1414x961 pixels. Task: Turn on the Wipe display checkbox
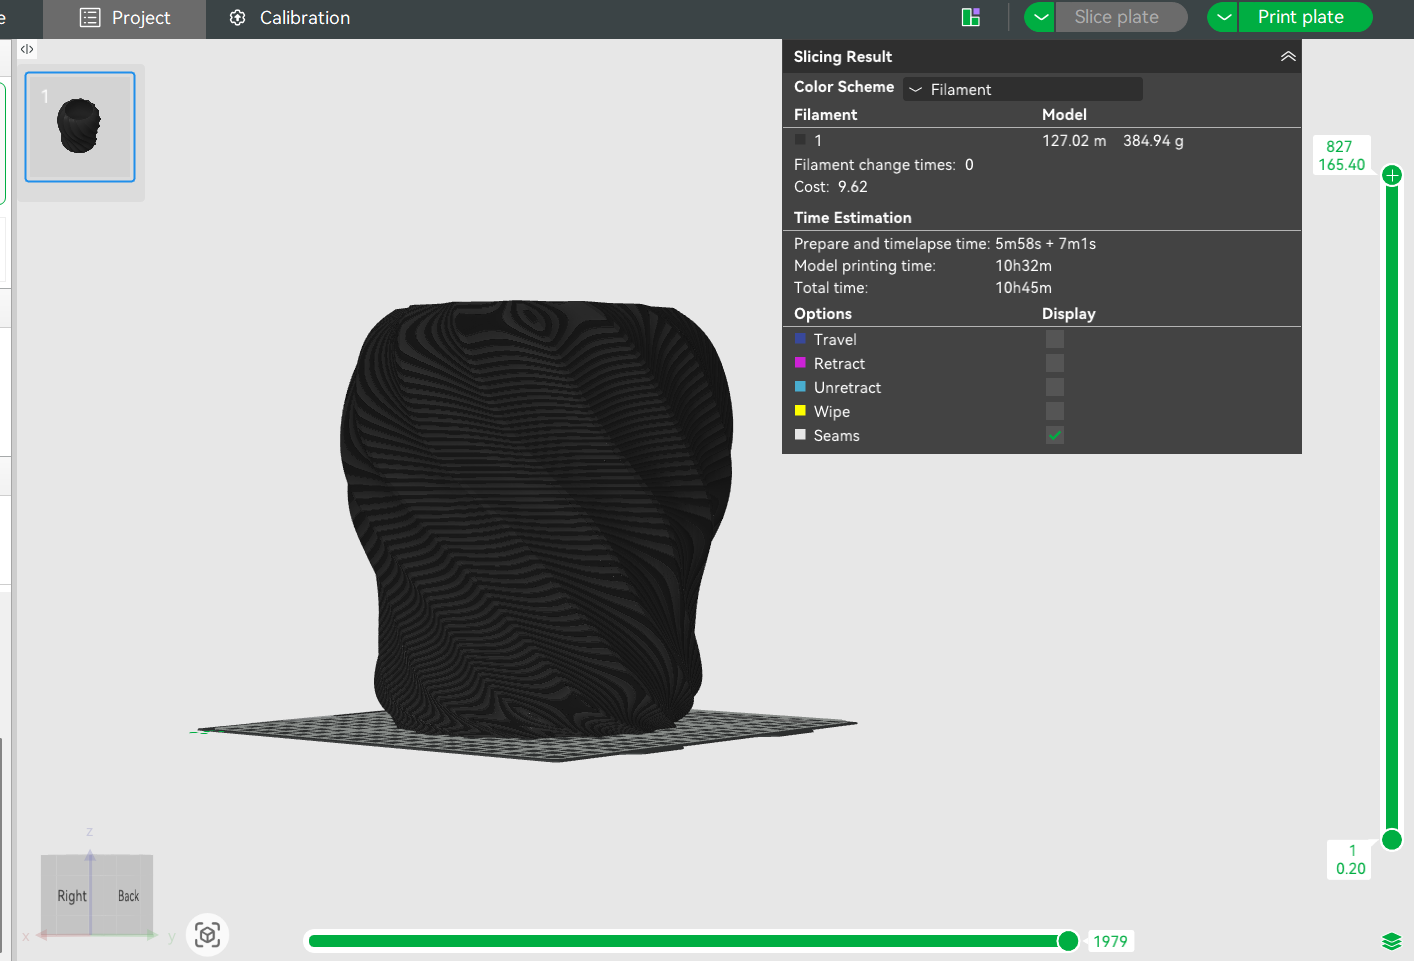pyautogui.click(x=1055, y=412)
